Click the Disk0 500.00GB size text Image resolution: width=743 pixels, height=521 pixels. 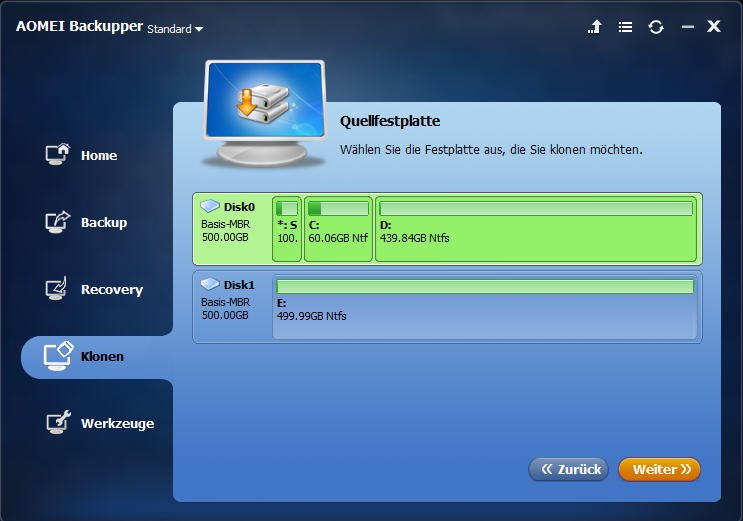pos(225,237)
